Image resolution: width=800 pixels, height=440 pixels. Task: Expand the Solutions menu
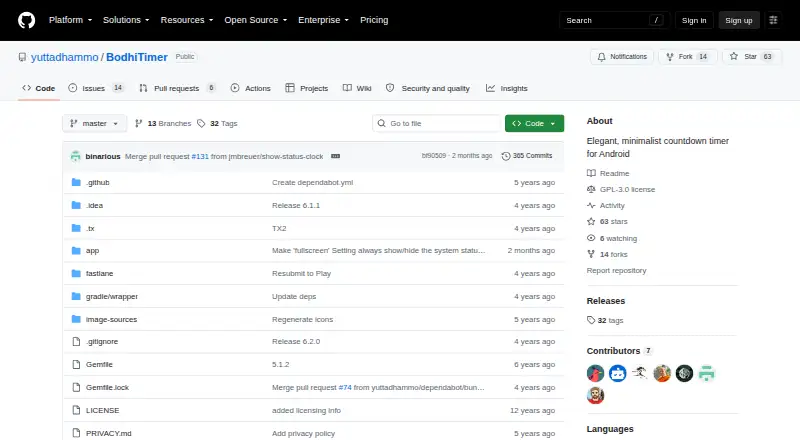[x=126, y=20]
